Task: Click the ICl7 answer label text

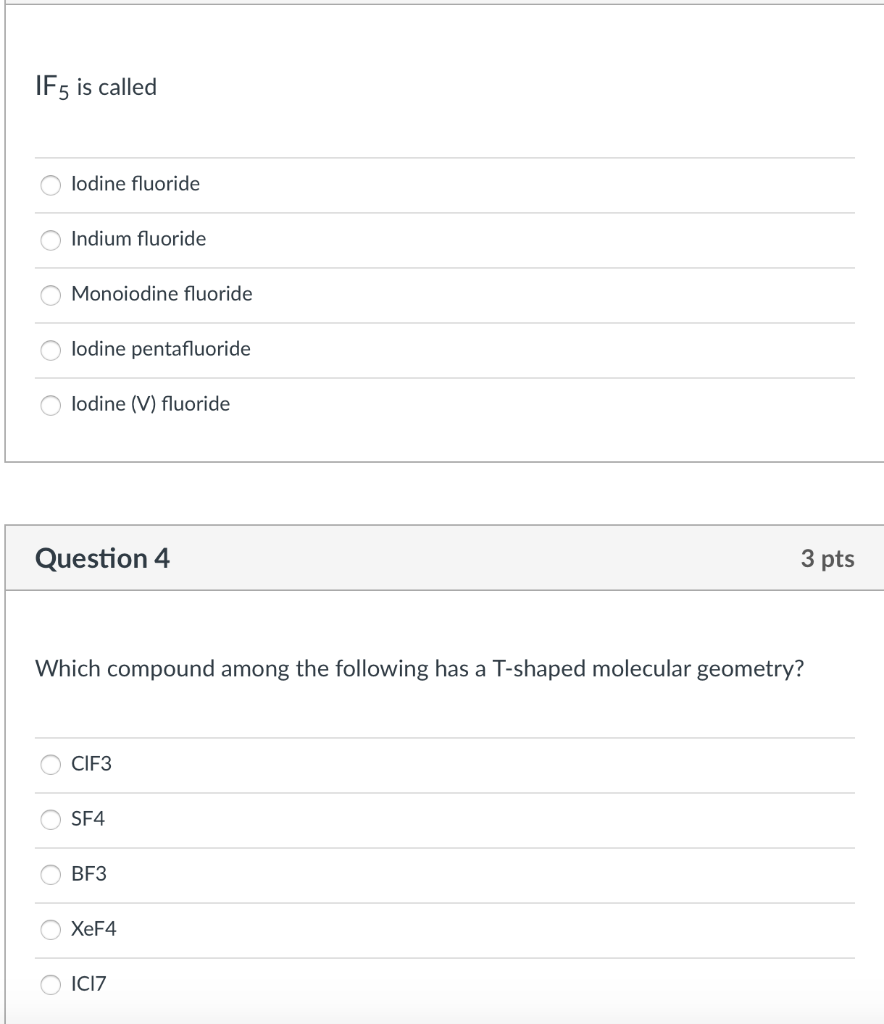Action: coord(89,984)
